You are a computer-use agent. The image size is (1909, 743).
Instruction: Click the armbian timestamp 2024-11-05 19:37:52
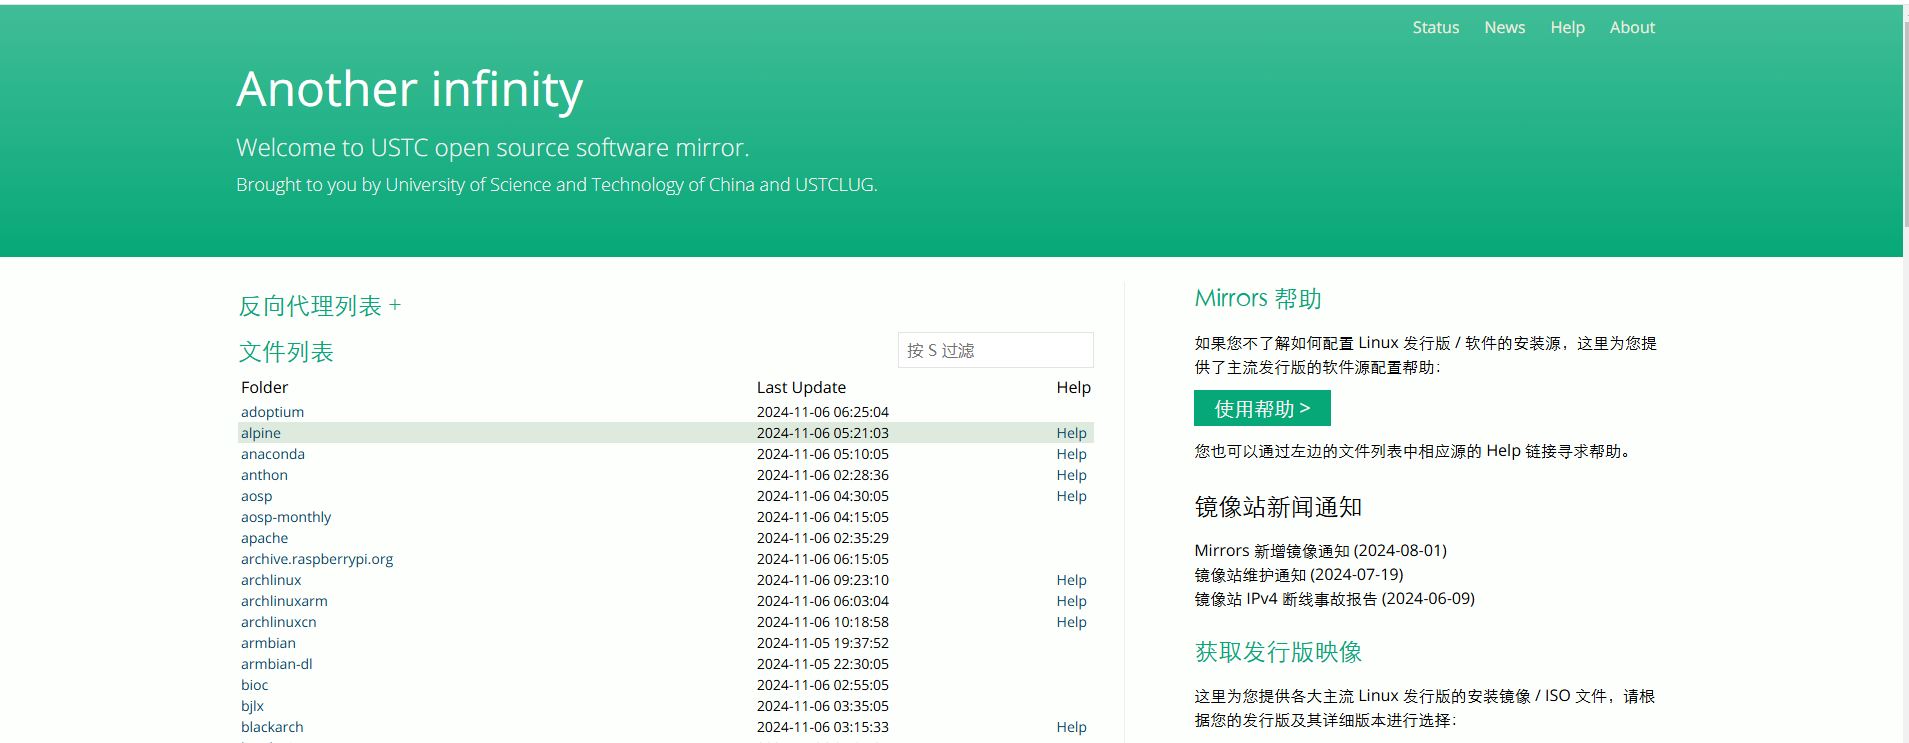(822, 643)
